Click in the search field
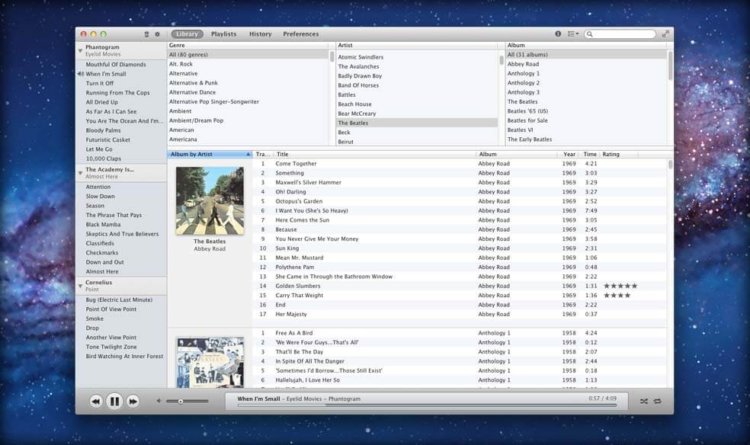Viewport: 750px width, 445px height. point(620,34)
